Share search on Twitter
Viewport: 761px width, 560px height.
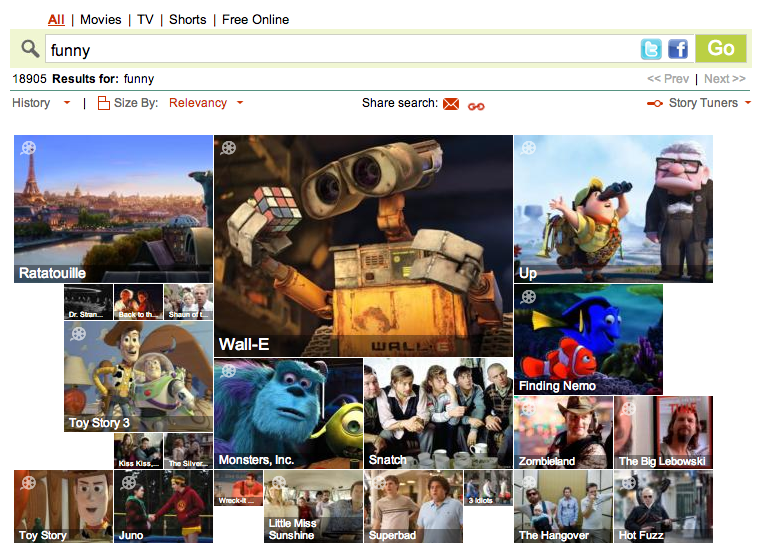pos(651,49)
